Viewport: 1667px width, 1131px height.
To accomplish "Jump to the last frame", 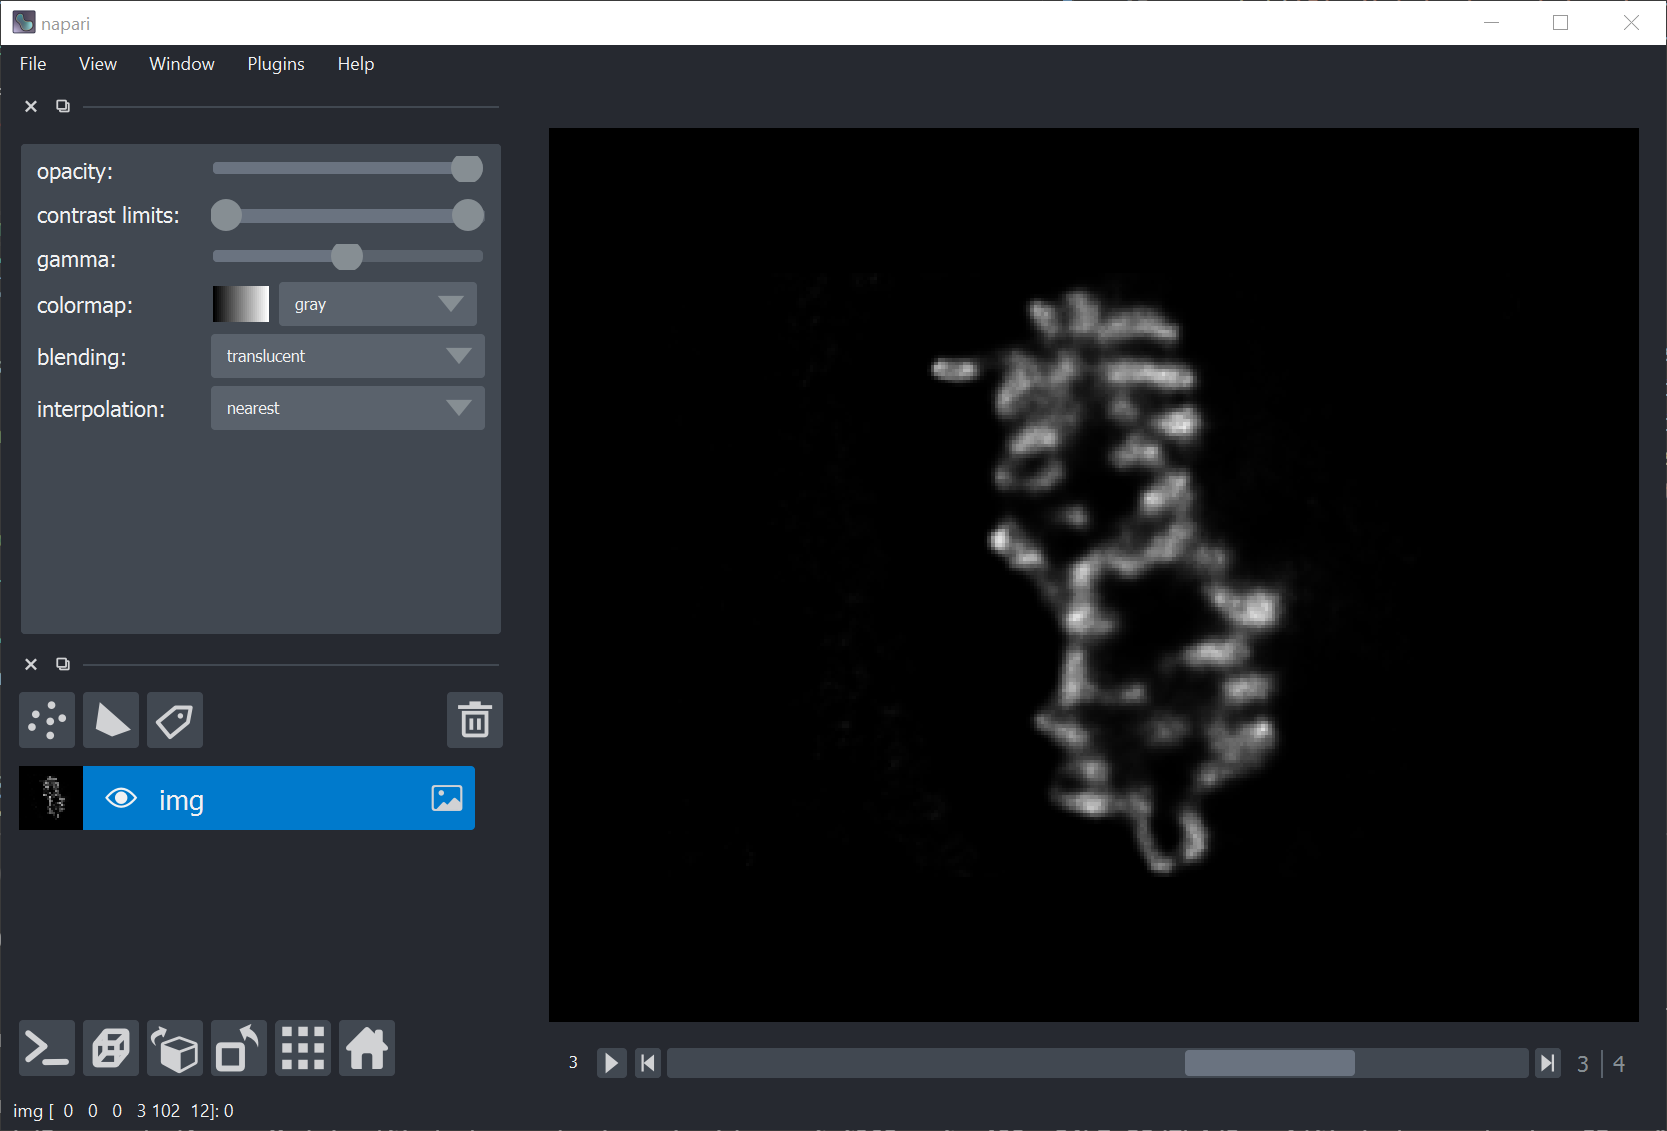I will (1547, 1063).
